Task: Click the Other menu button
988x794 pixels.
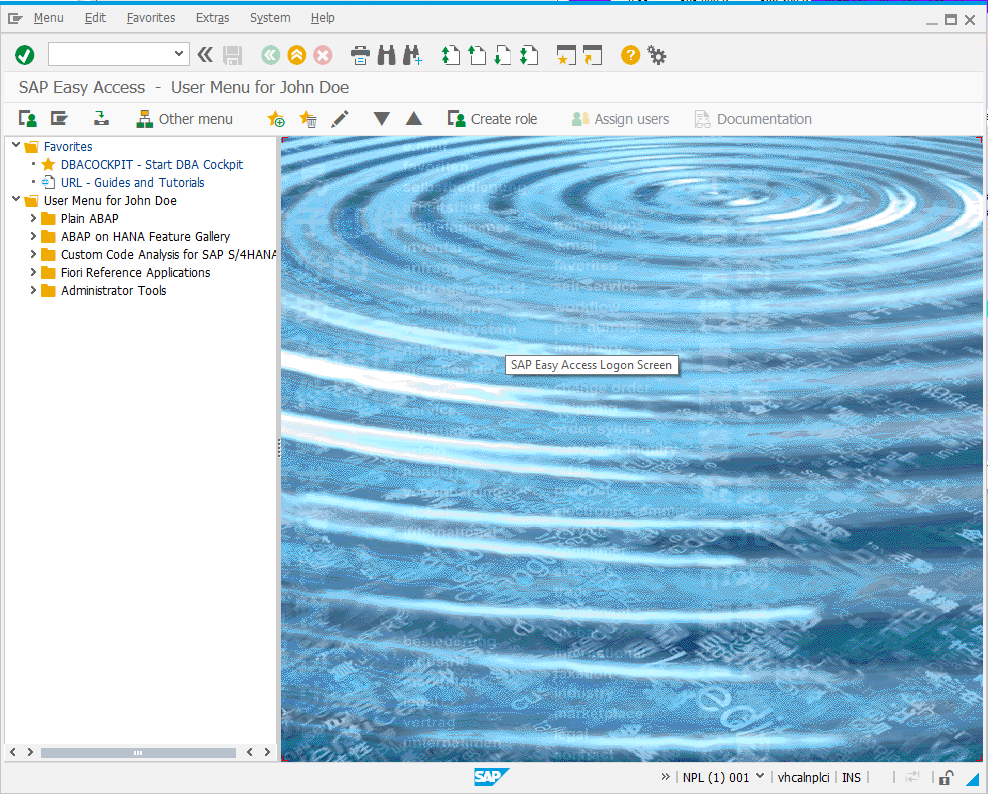Action: (185, 118)
